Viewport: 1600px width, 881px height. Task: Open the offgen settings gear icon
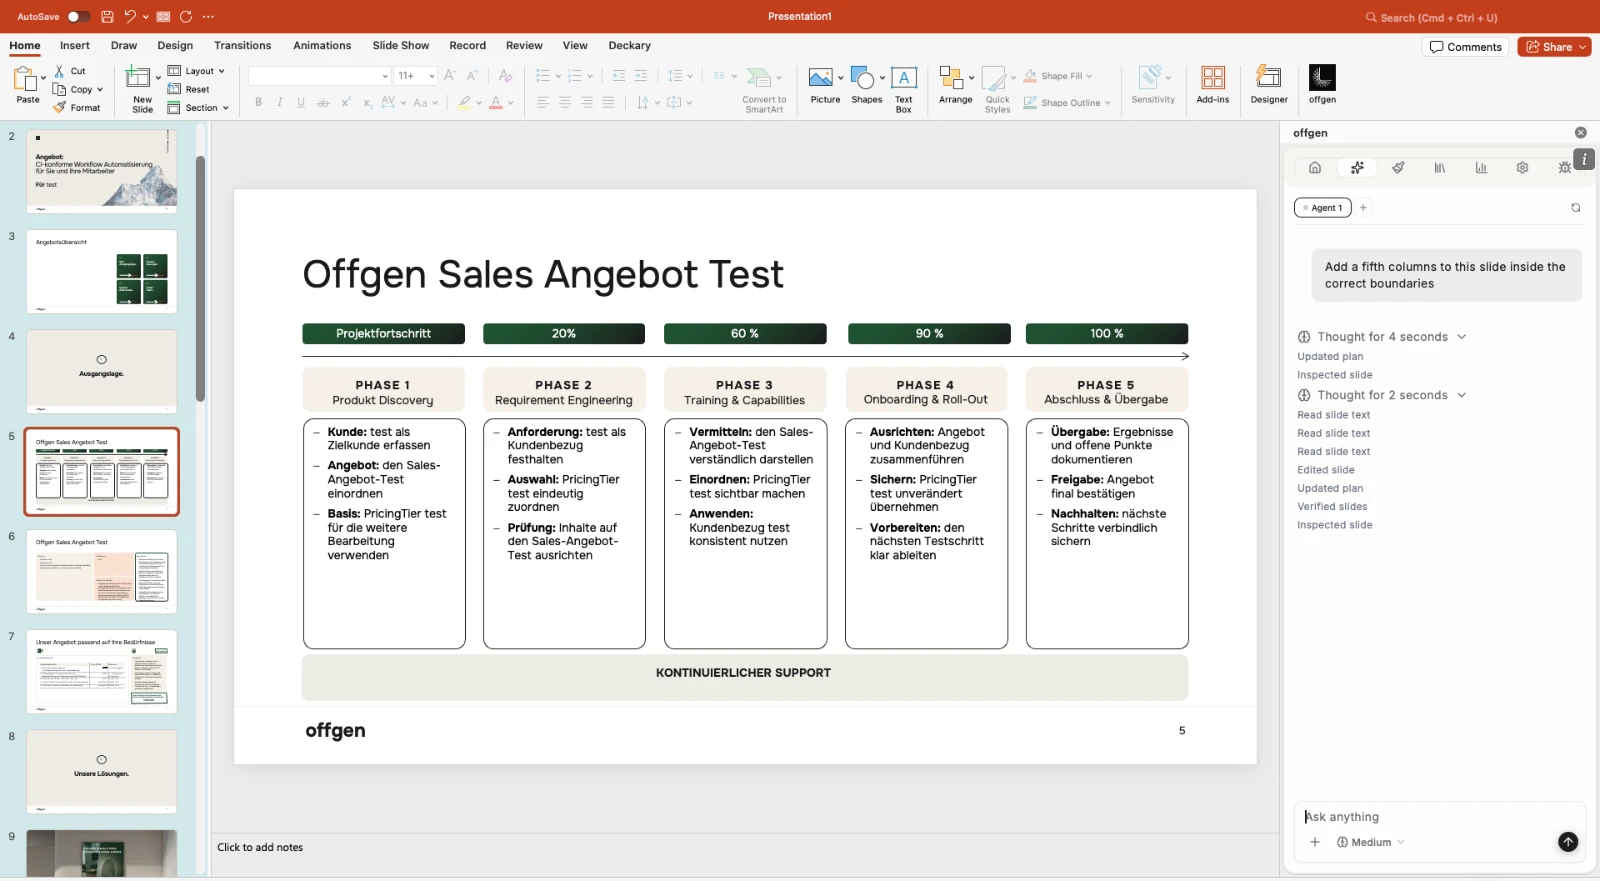pyautogui.click(x=1522, y=168)
